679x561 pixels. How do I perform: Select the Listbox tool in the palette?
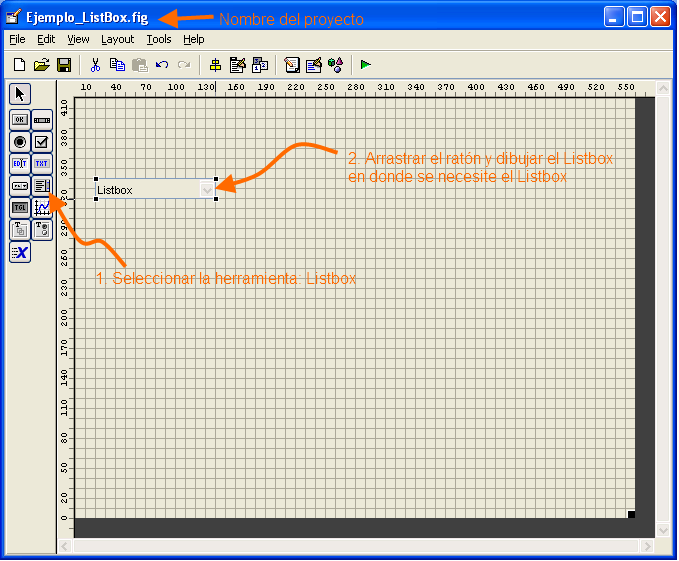(42, 186)
